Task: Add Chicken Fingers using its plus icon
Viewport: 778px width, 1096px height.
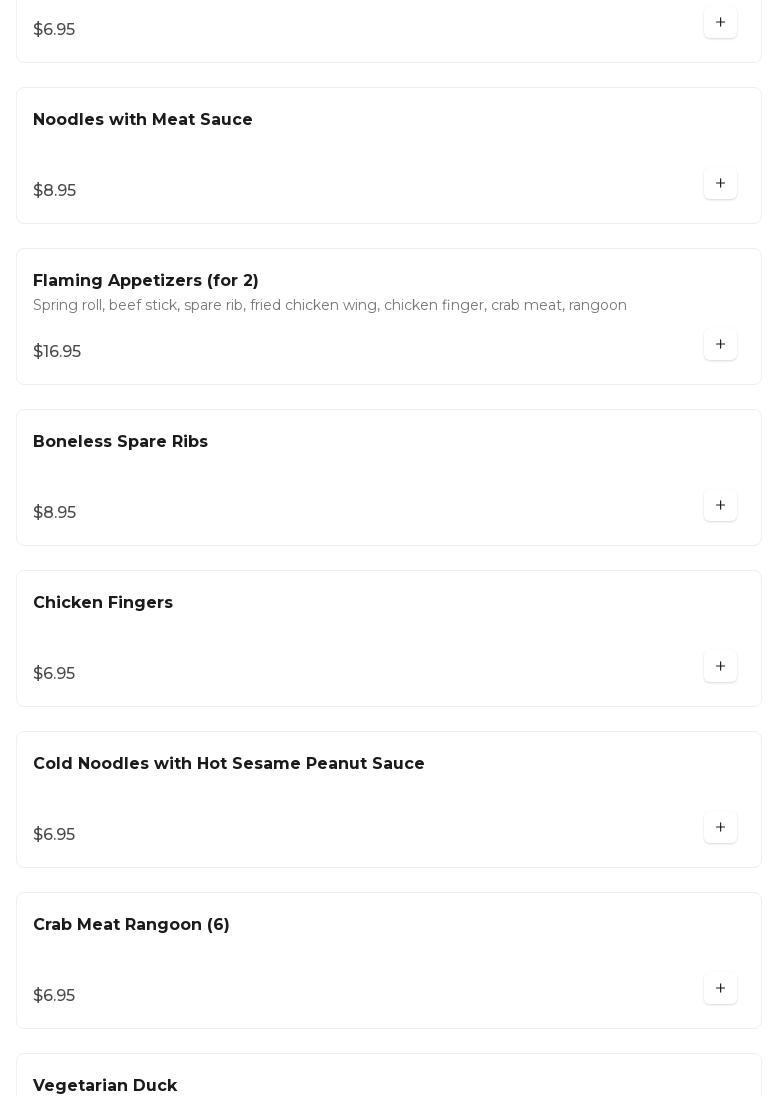Action: tap(720, 667)
